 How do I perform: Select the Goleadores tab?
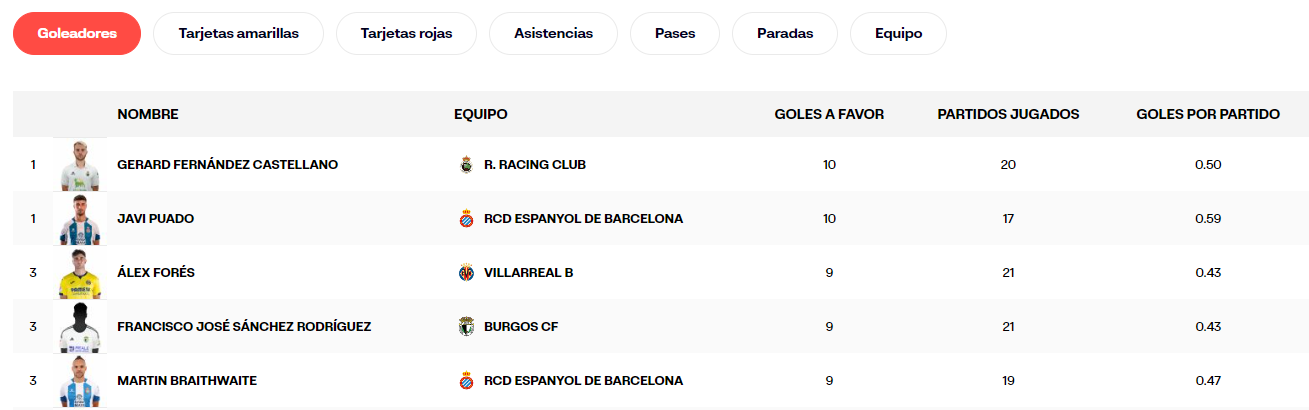[x=77, y=34]
